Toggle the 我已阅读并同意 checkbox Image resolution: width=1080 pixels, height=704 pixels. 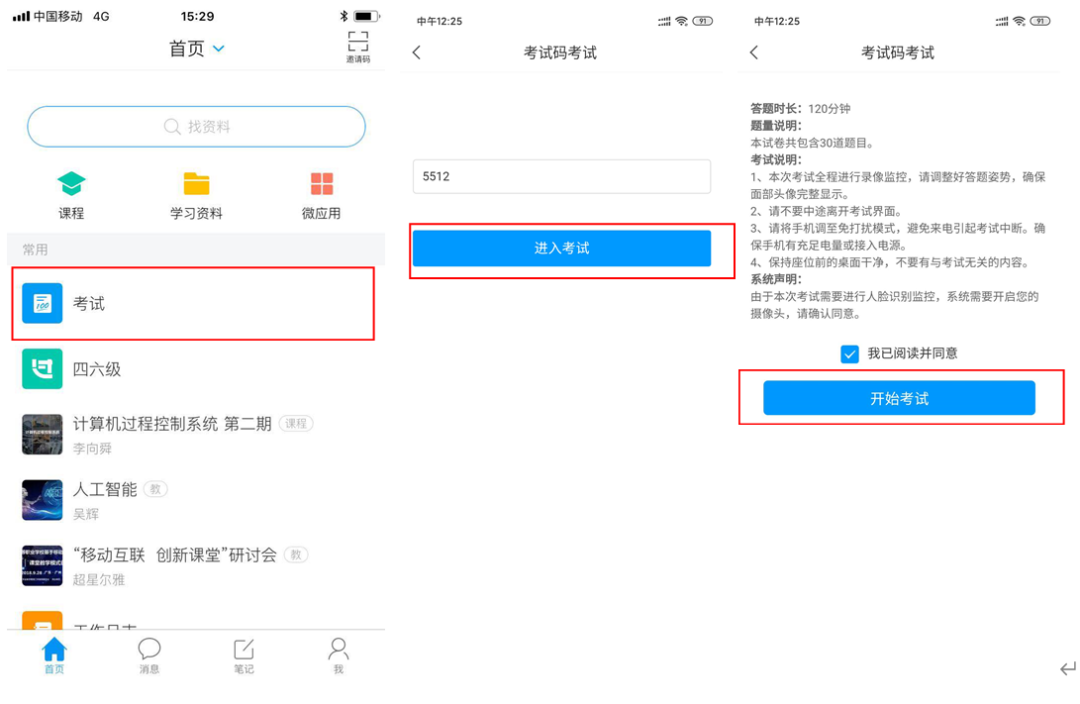(x=850, y=354)
